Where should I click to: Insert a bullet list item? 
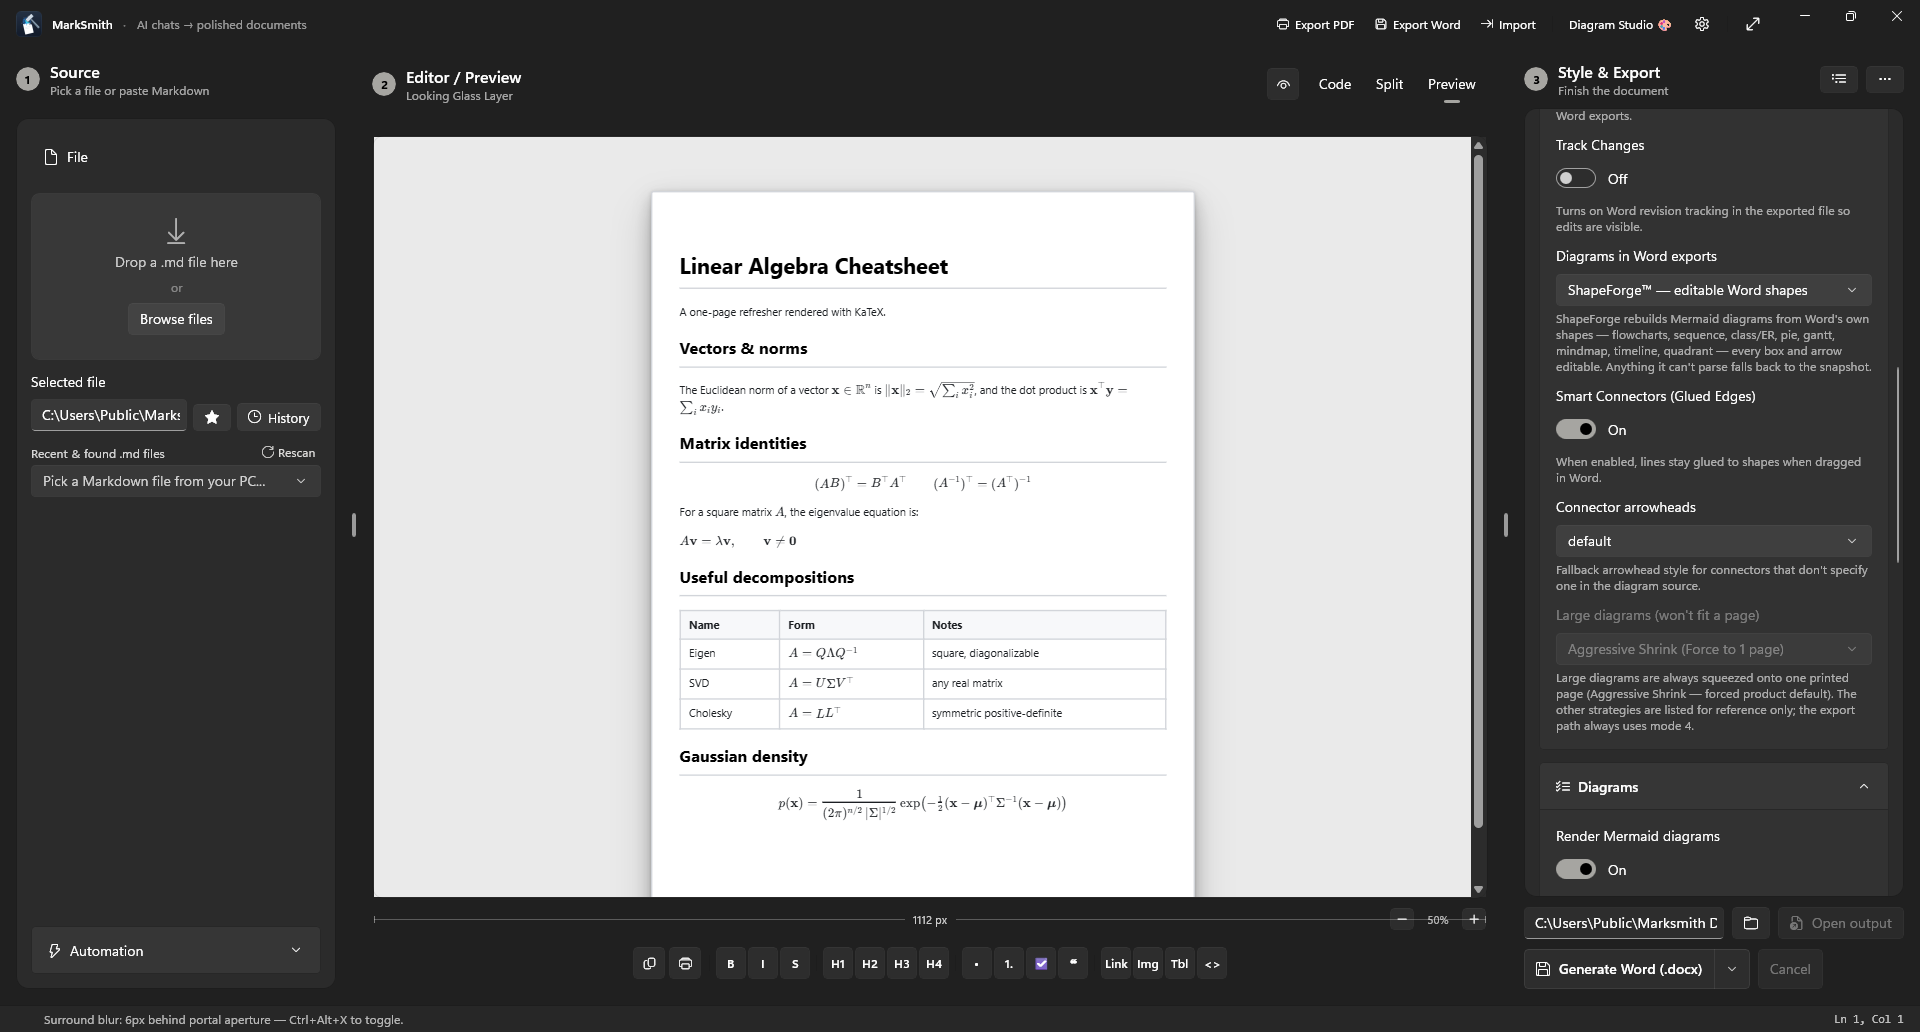[x=976, y=964]
